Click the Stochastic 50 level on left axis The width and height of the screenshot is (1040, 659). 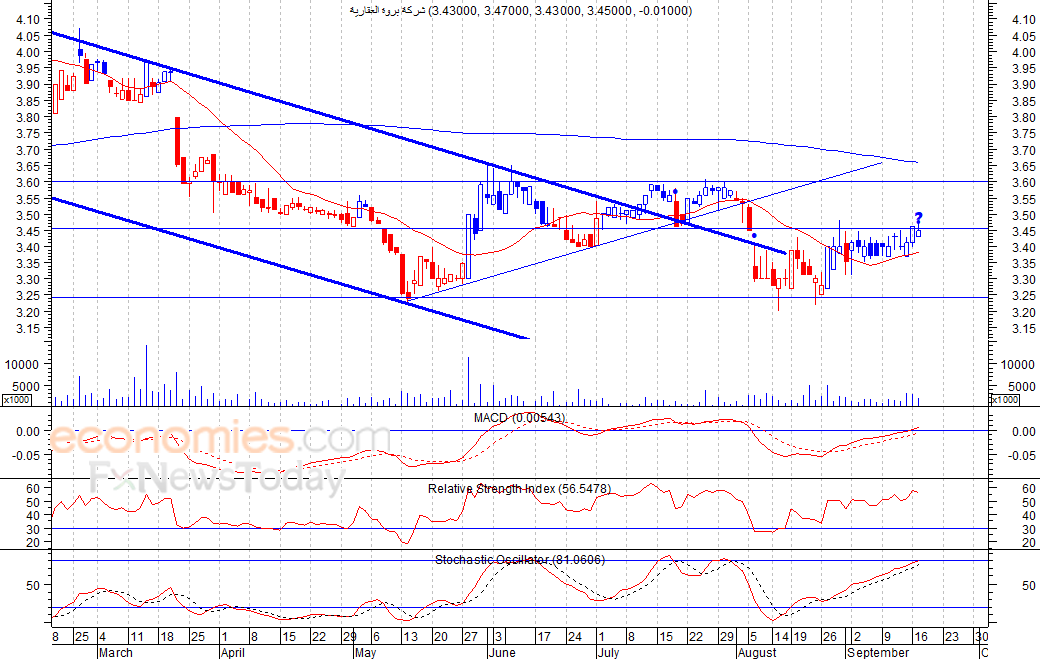[33, 585]
